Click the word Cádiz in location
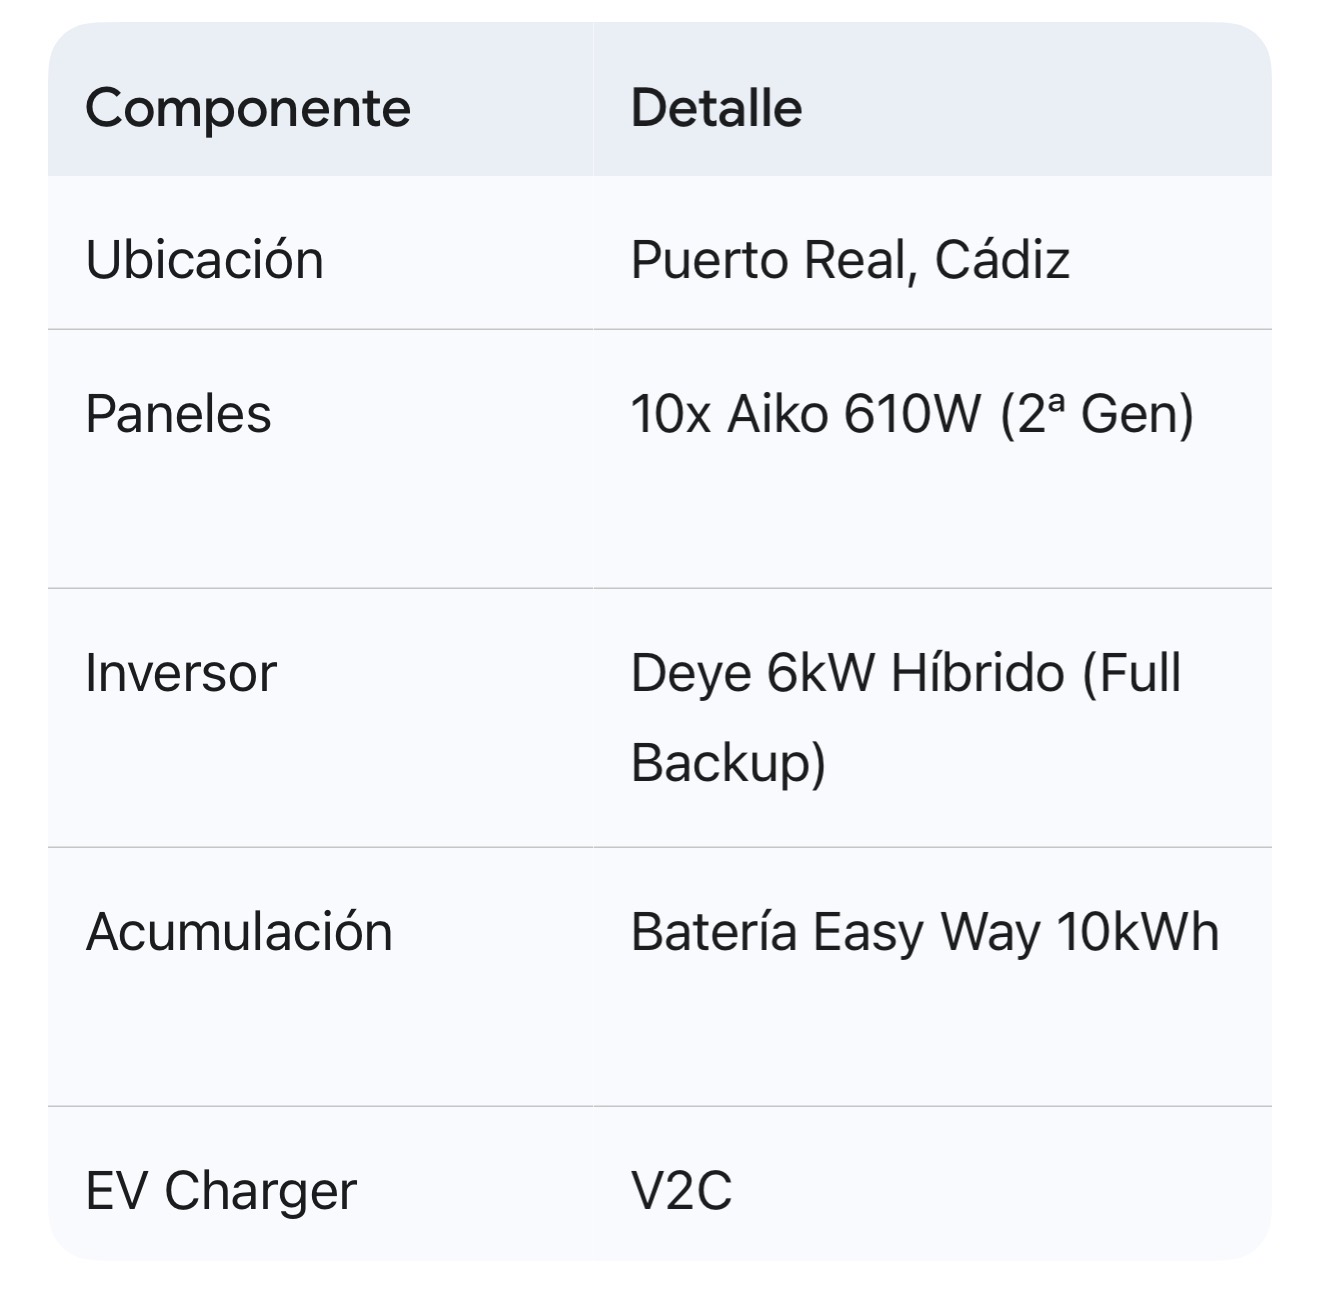1320x1306 pixels. point(1002,260)
